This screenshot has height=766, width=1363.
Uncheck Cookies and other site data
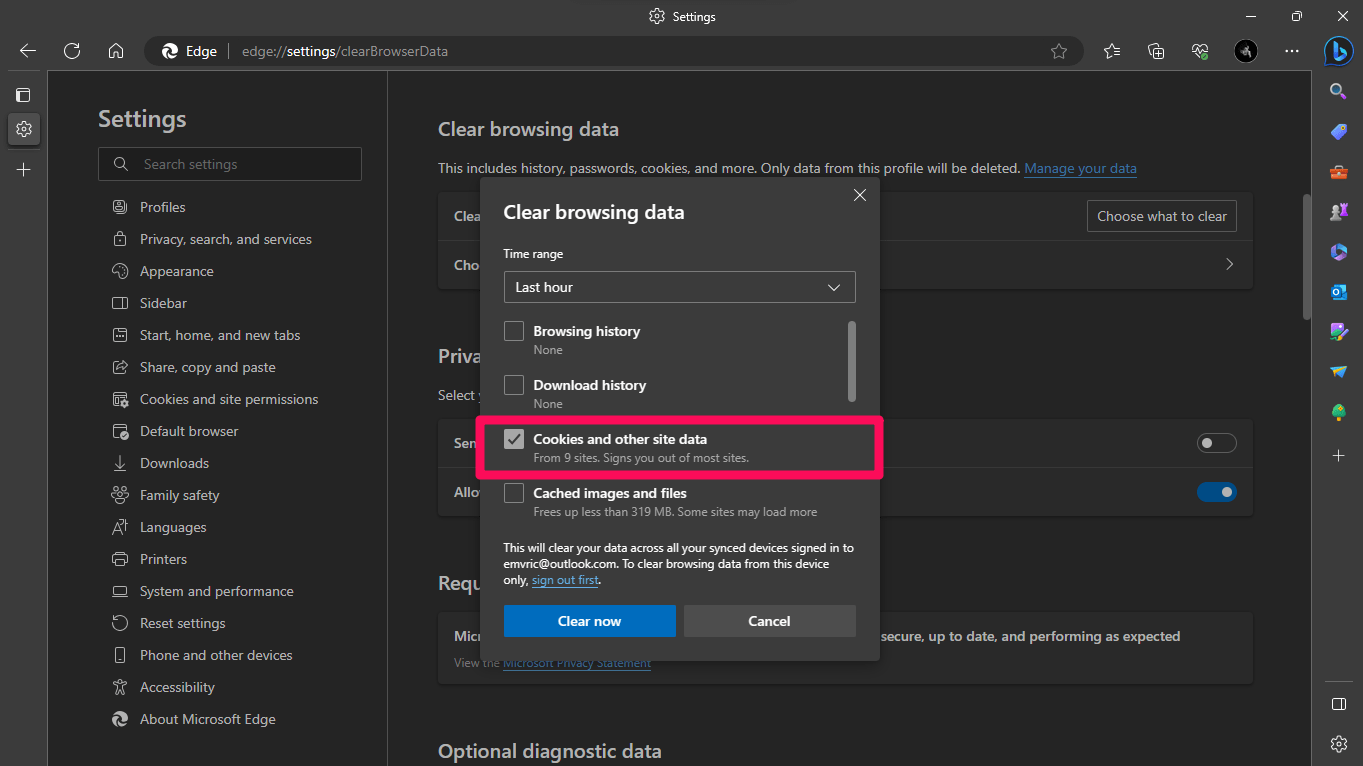514,439
